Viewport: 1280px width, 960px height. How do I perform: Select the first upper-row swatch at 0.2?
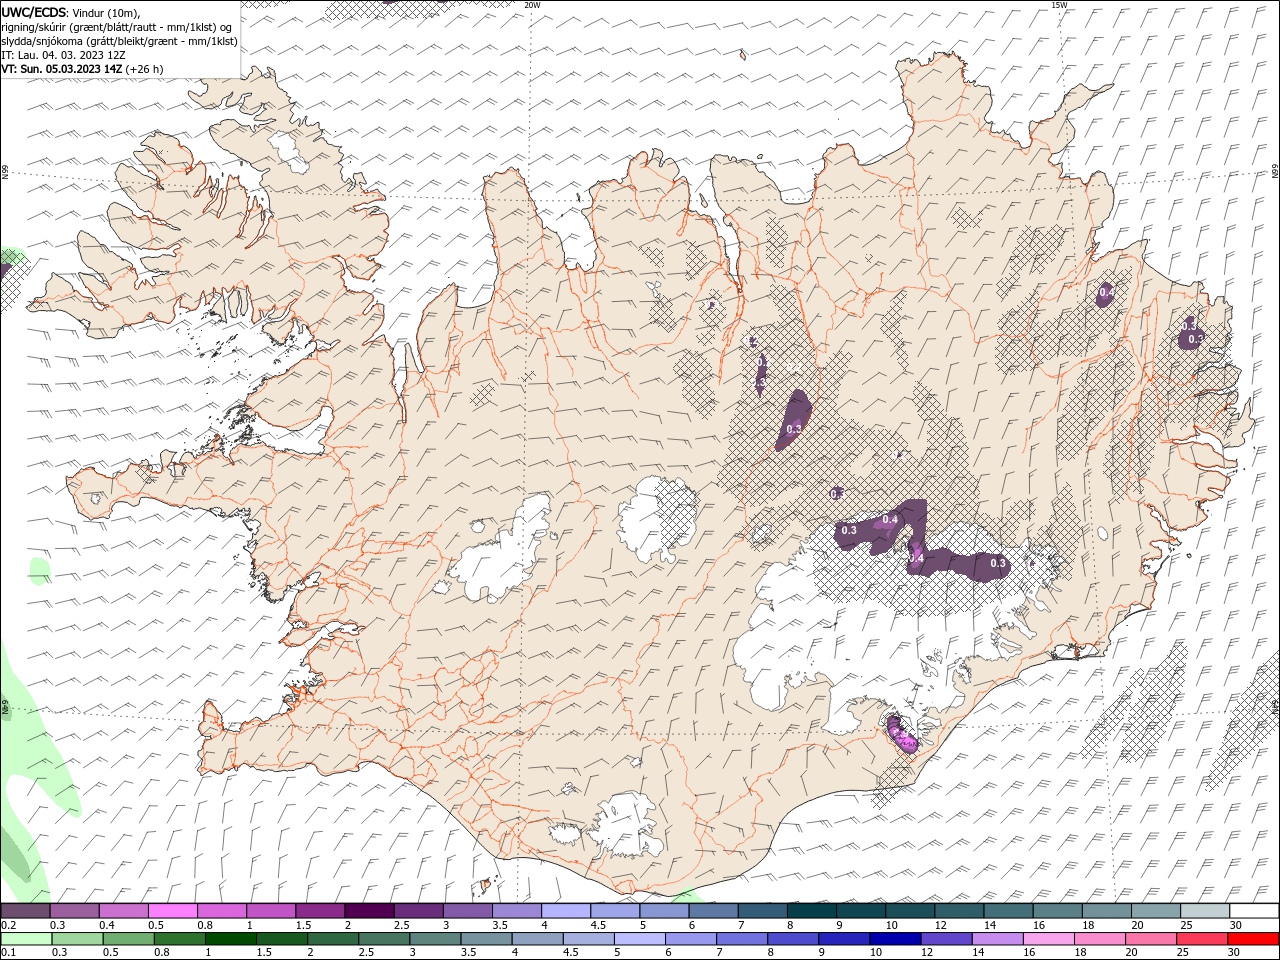pyautogui.click(x=25, y=911)
